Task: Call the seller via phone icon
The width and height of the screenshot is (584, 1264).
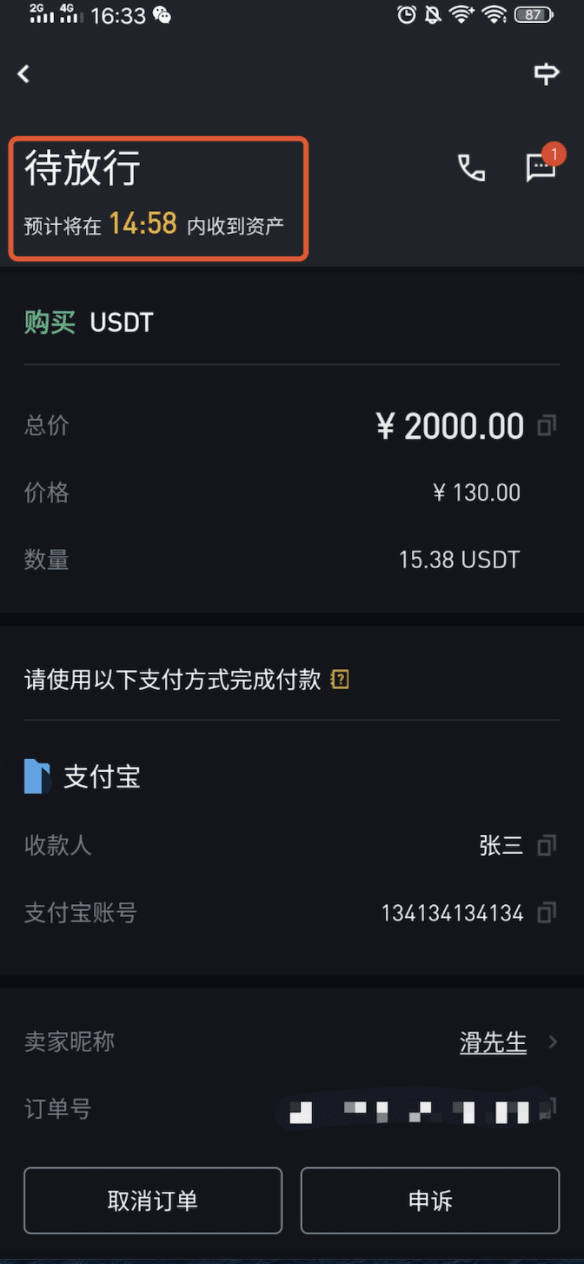Action: [471, 168]
